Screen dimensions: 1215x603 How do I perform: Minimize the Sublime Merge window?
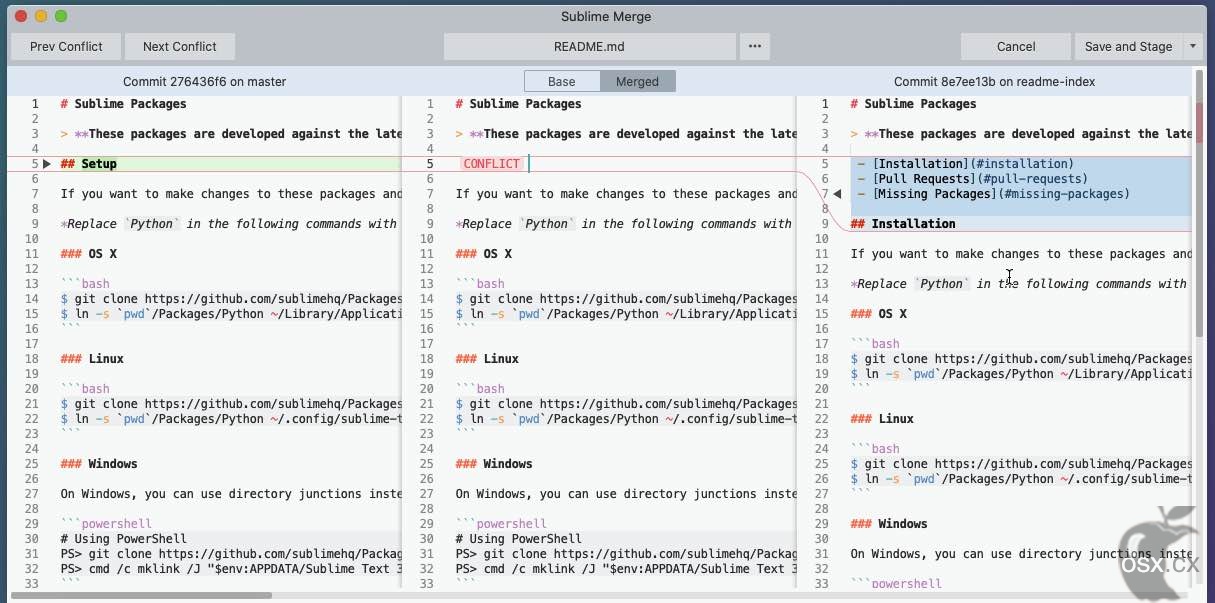(x=41, y=16)
